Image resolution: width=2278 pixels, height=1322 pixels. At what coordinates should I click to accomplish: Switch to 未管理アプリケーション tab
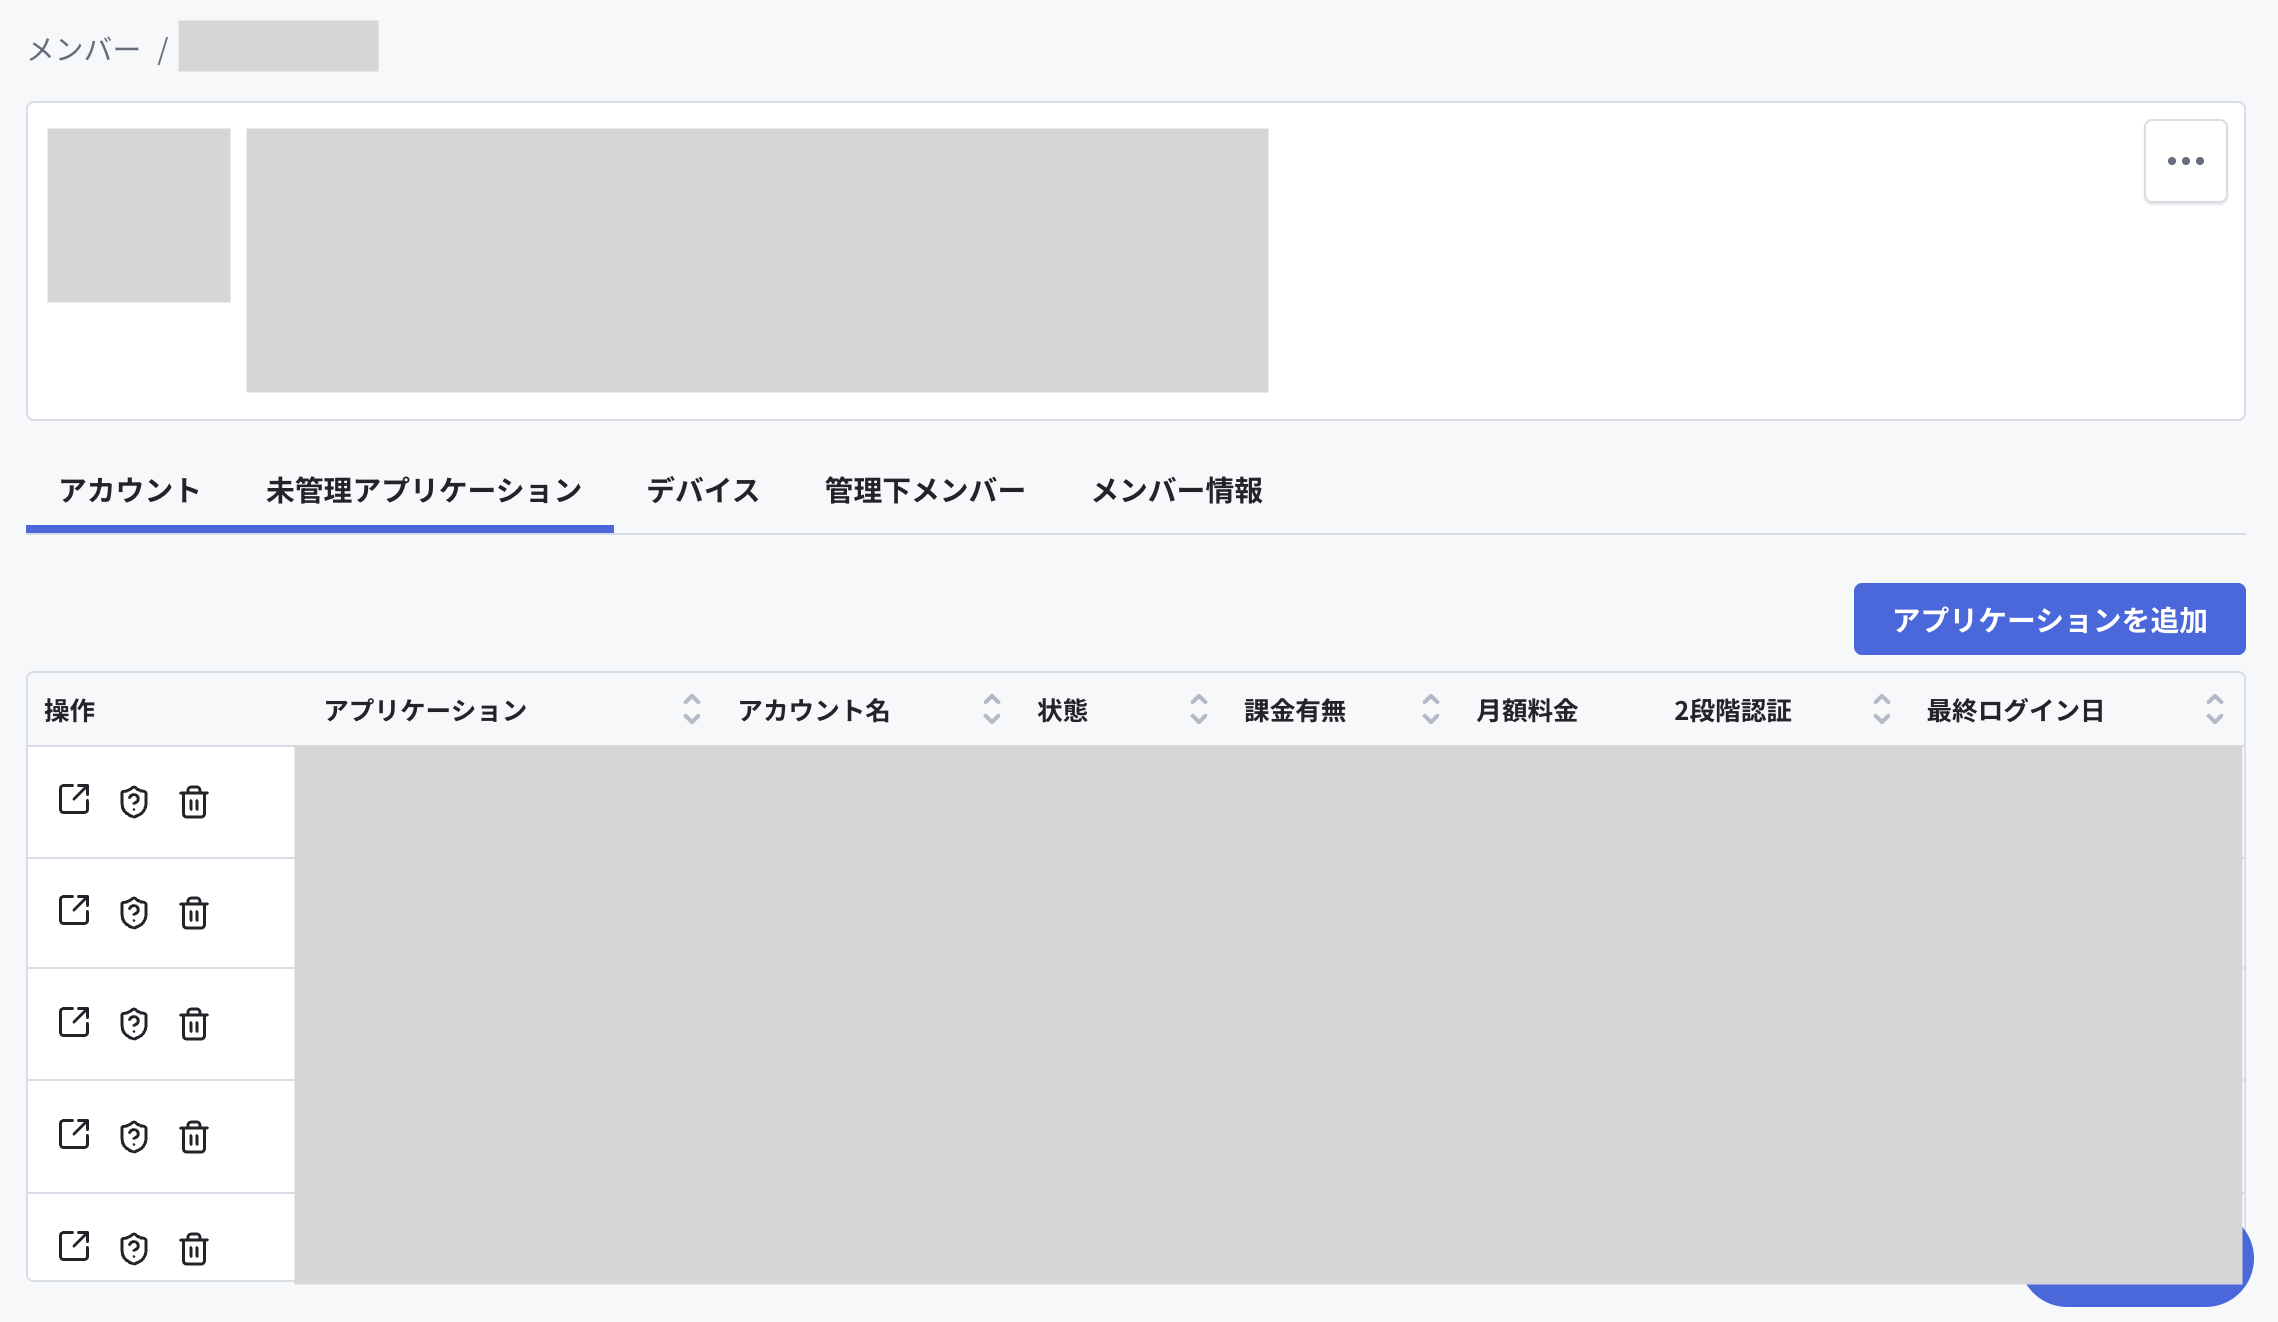424,490
